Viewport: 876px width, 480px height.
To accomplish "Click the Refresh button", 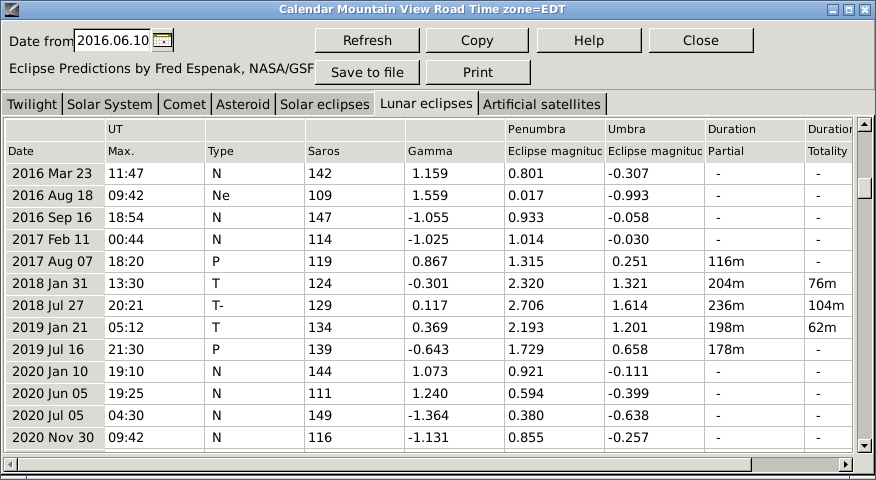I will coord(367,40).
